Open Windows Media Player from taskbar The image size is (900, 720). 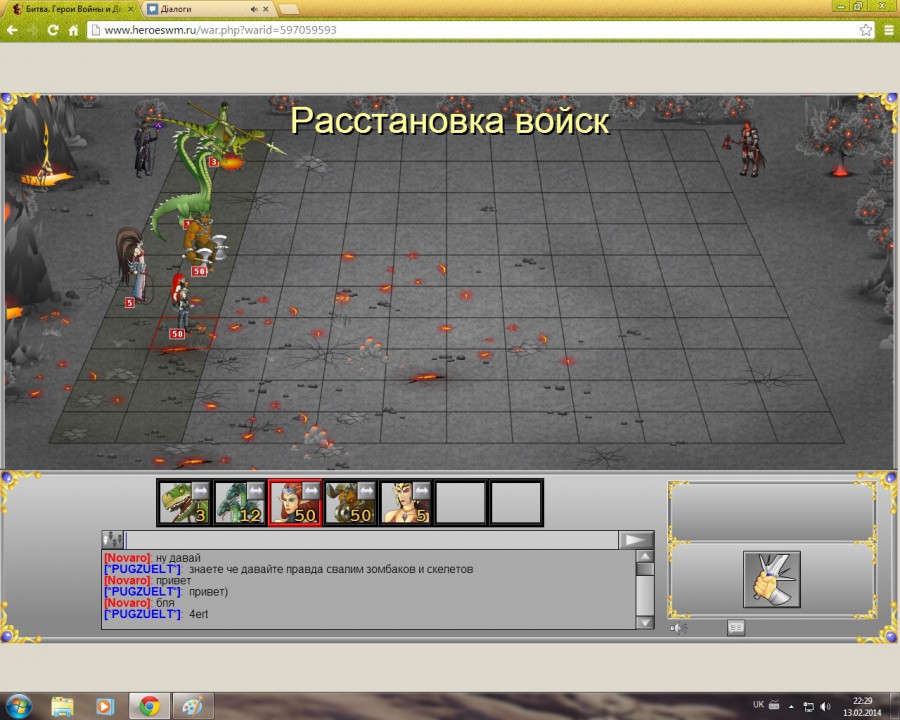pos(105,706)
